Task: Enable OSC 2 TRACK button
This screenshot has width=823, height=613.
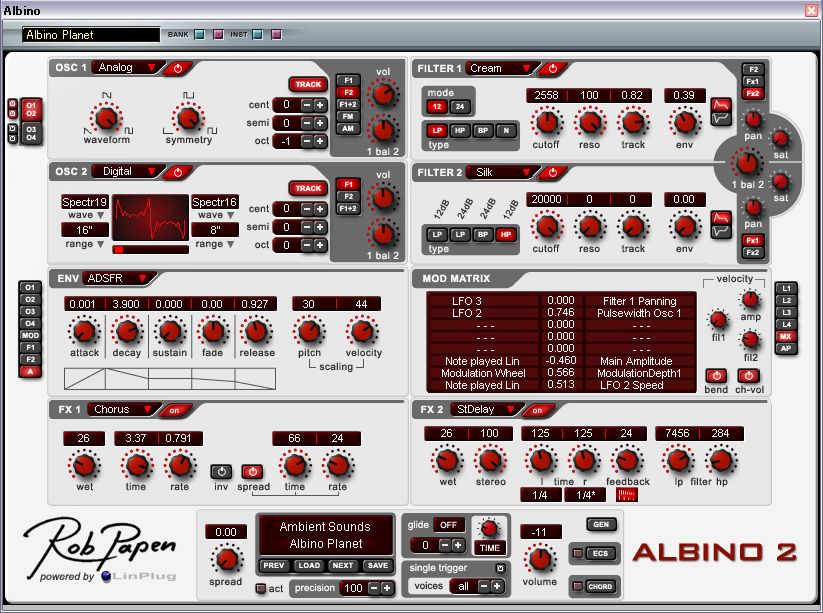Action: click(308, 188)
